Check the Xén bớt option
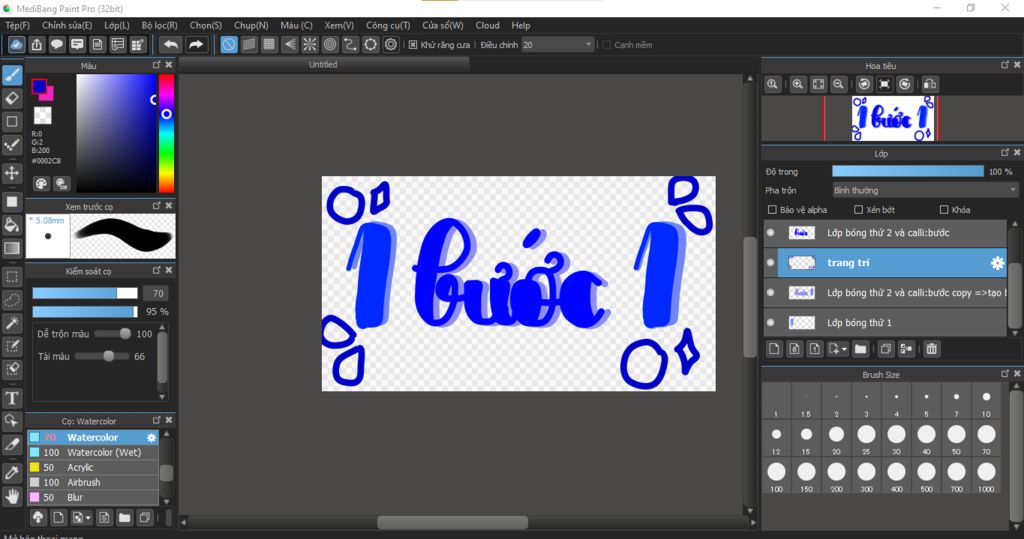Screen dimensions: 1024x539 pos(858,210)
